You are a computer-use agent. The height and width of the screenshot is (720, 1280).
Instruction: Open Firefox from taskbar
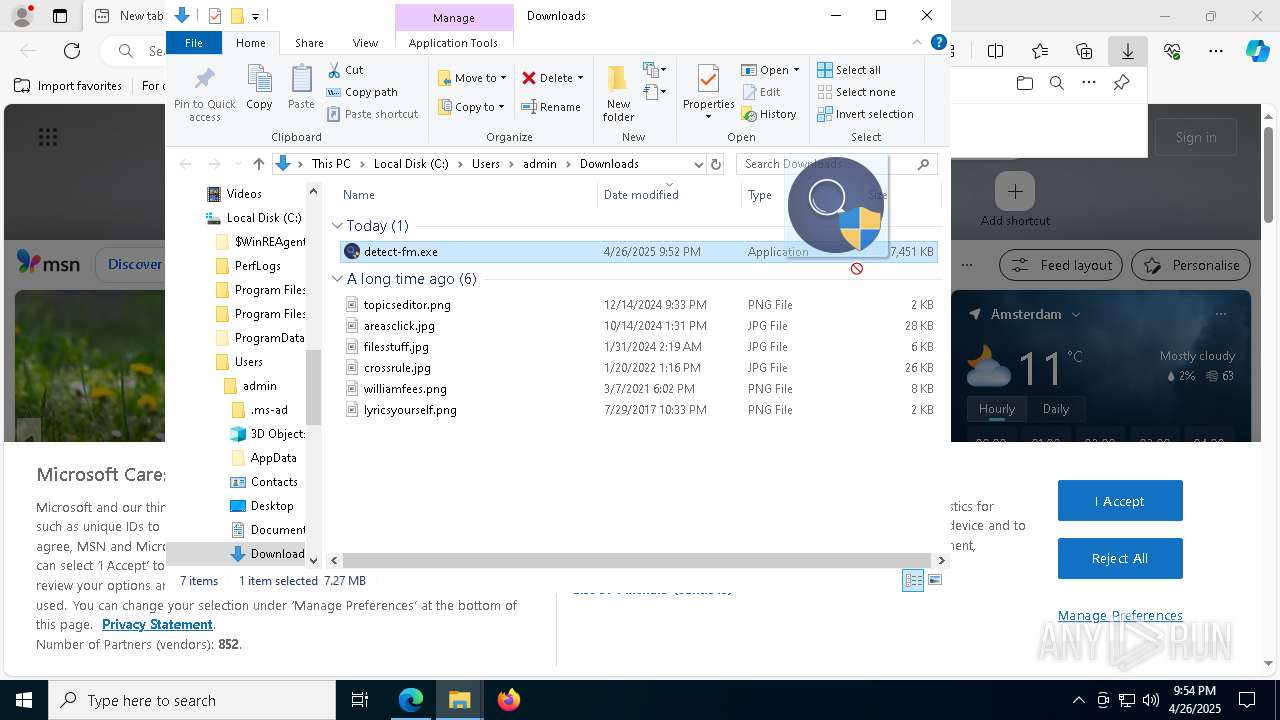click(508, 700)
